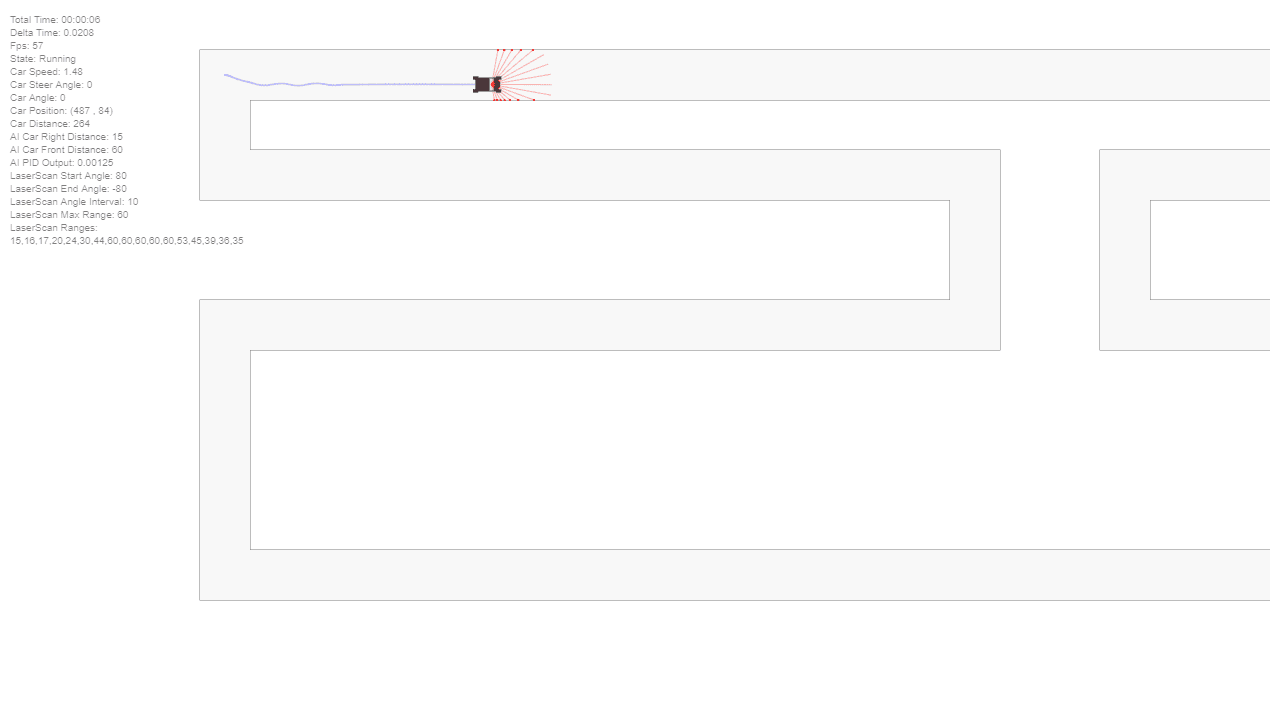This screenshot has width=1280, height=720.
Task: Click the Car Angle label
Action: point(38,98)
